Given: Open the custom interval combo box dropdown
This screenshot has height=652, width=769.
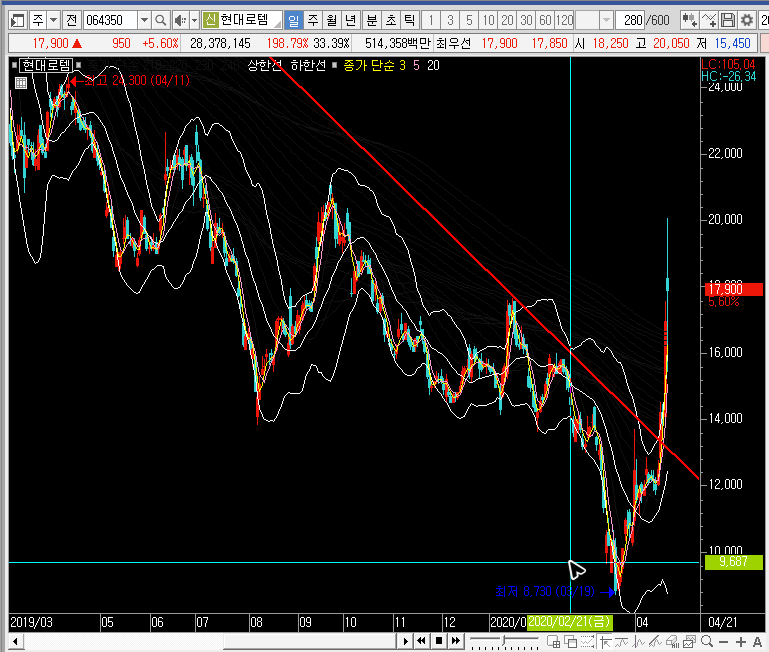Looking at the screenshot, I should pos(607,21).
